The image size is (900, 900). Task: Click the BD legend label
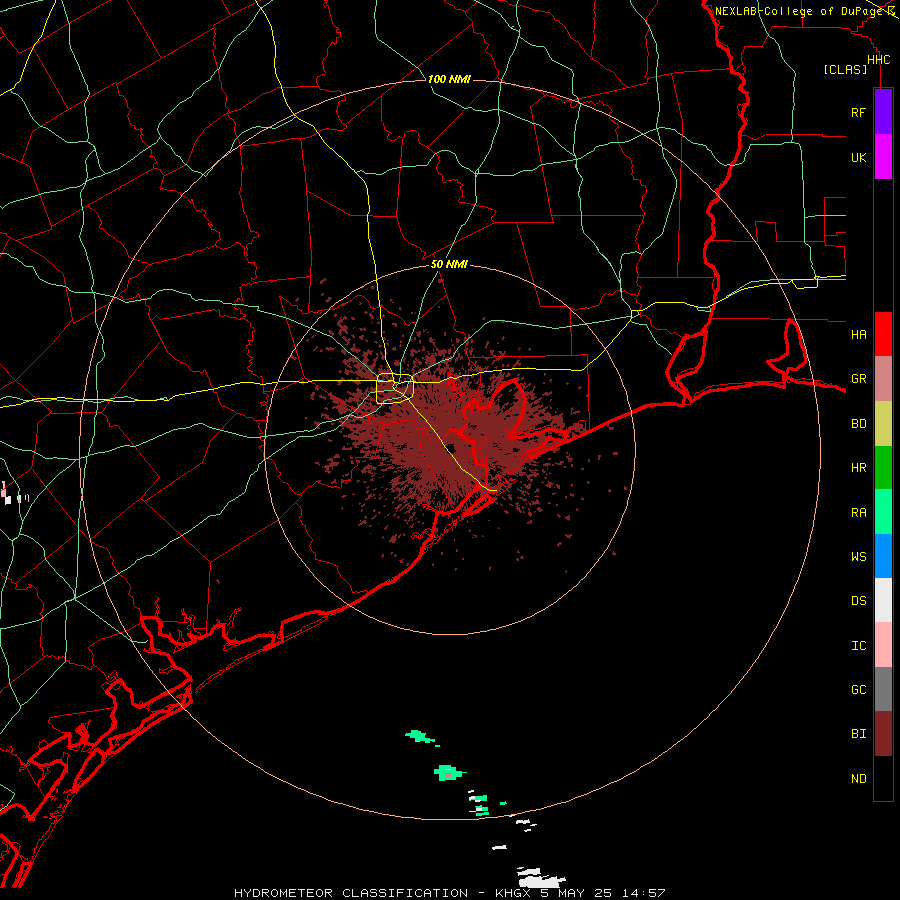pos(858,424)
